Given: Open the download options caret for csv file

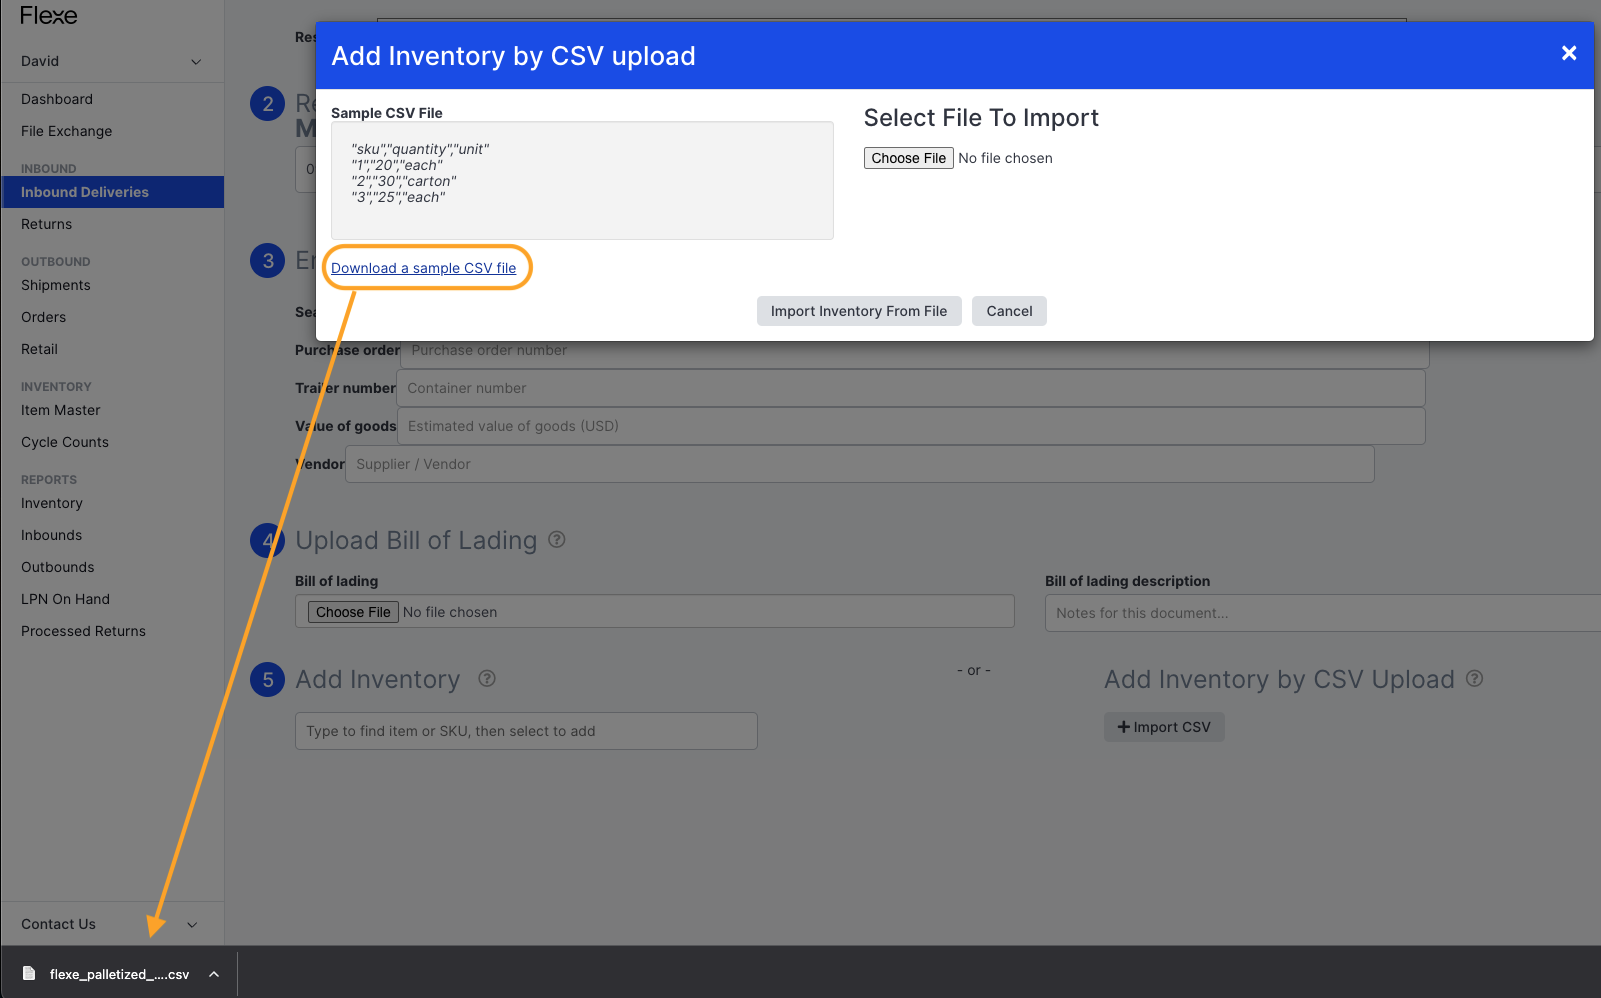Looking at the screenshot, I should 214,974.
